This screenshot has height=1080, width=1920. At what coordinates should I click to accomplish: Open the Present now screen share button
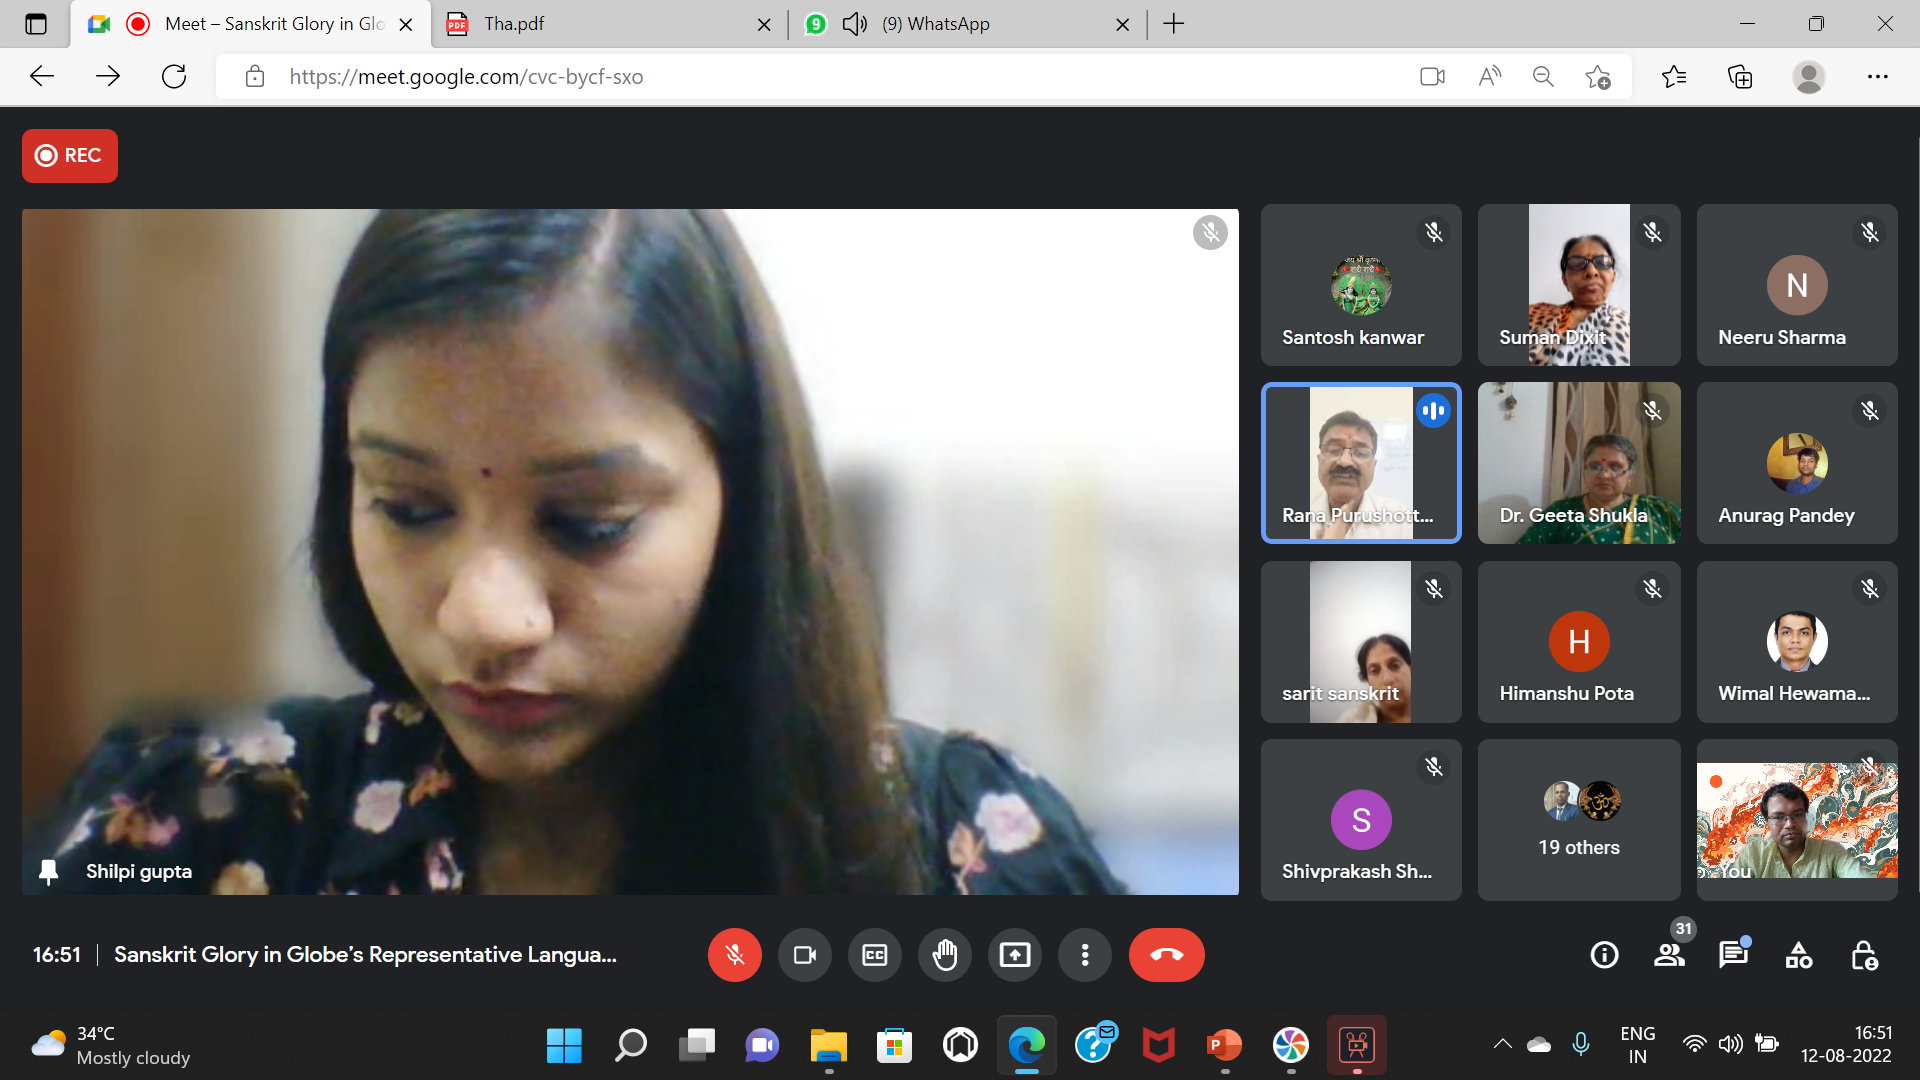coord(1014,955)
